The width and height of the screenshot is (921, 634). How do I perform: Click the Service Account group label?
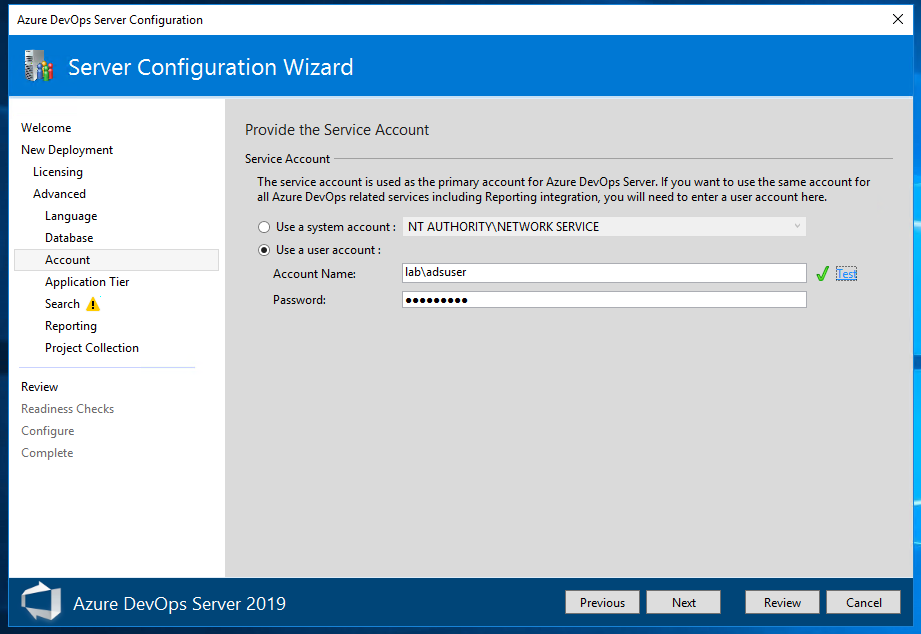pyautogui.click(x=287, y=159)
